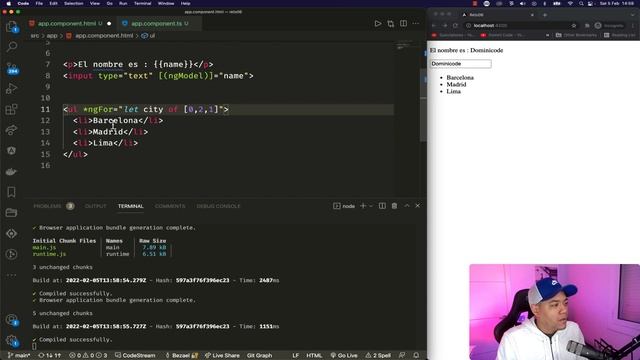The width and height of the screenshot is (640, 360).
Task: Open the Explorer view in the activity bar
Action: coord(12,27)
